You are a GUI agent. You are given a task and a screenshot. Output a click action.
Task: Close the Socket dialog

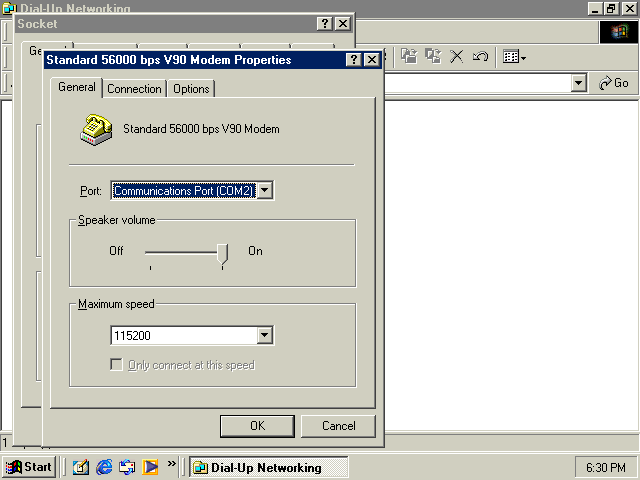coord(343,24)
